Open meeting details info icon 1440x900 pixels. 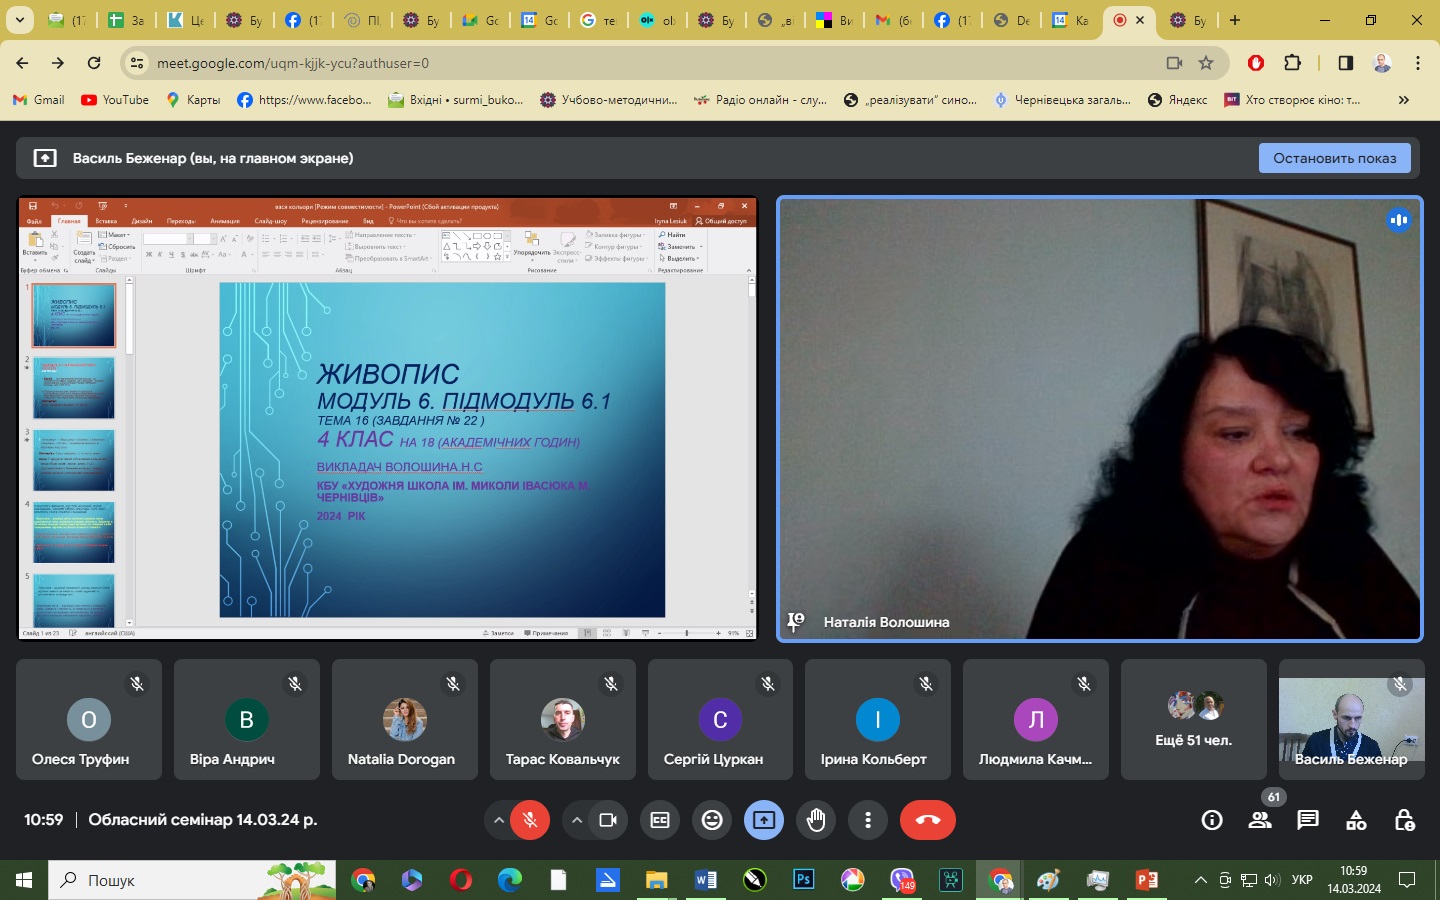pos(1212,820)
